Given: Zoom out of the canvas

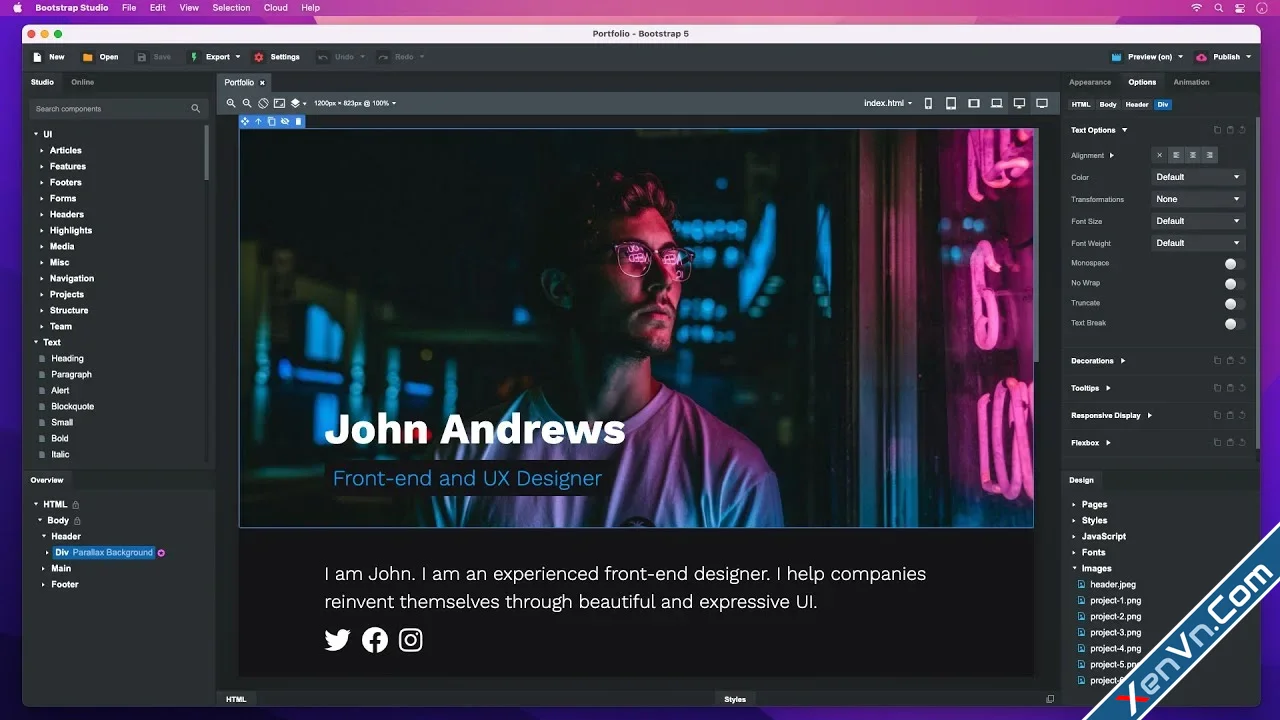Looking at the screenshot, I should 247,103.
